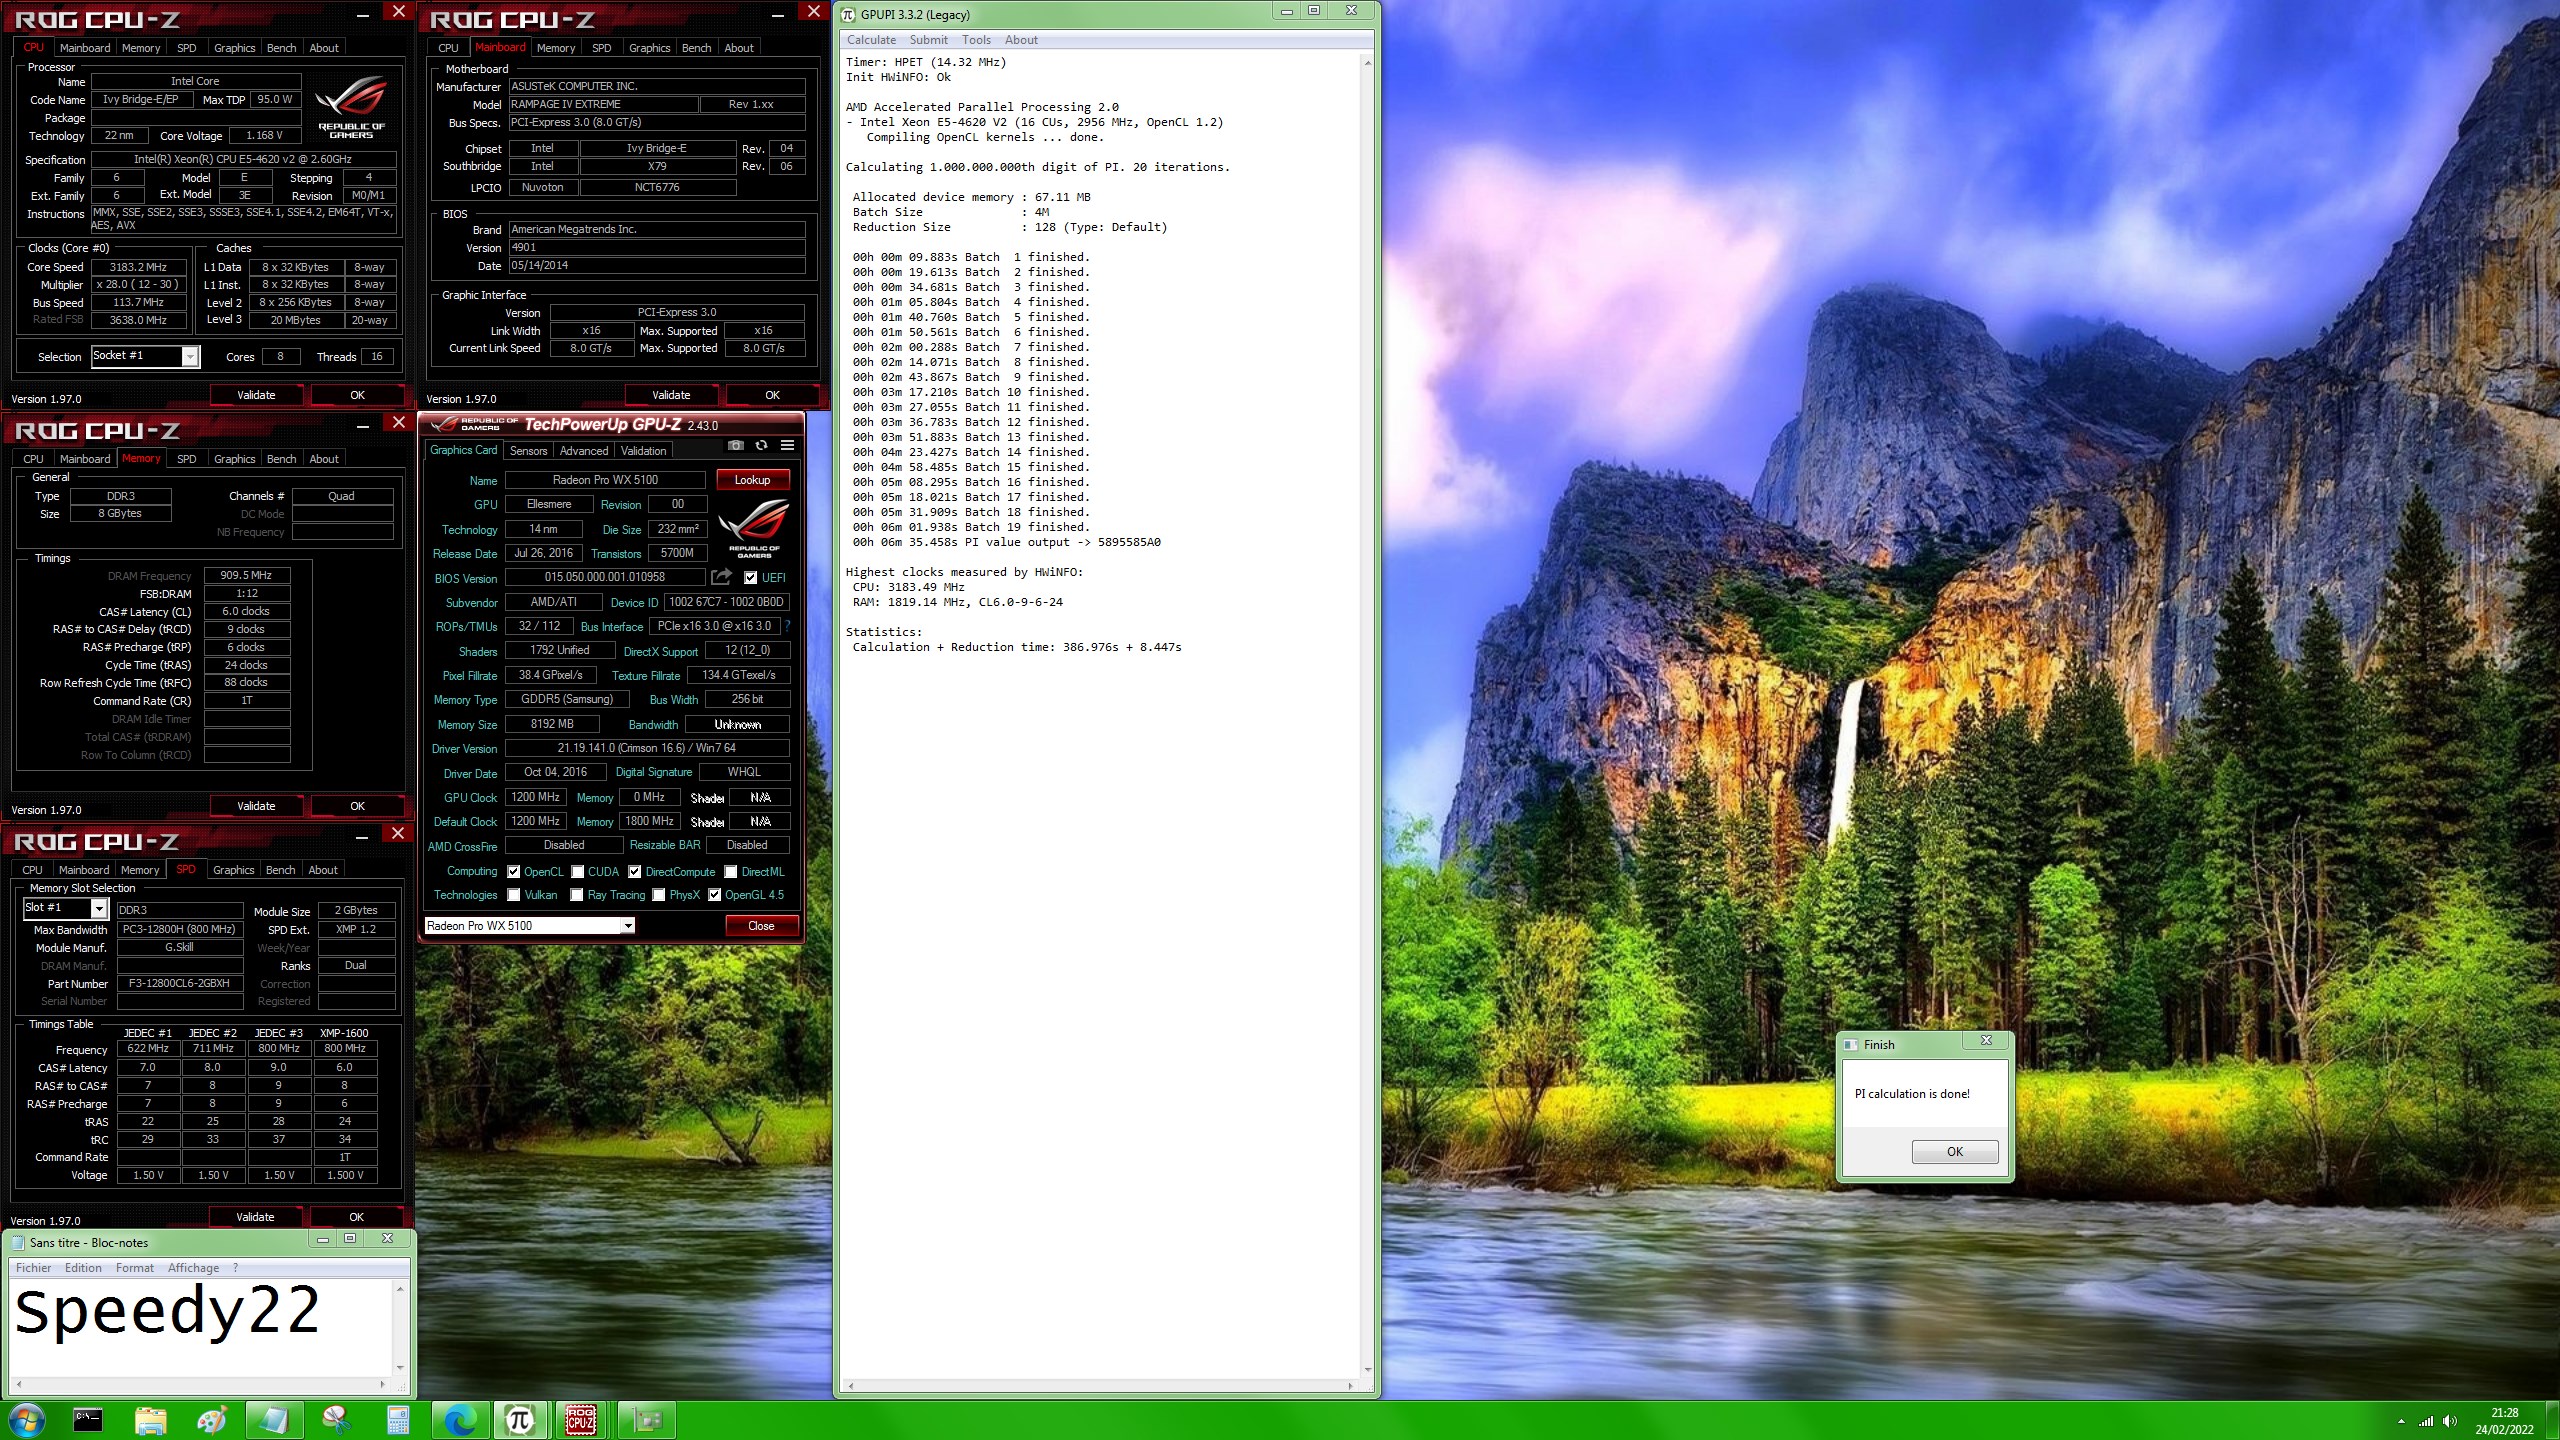Image resolution: width=2560 pixels, height=1440 pixels.
Task: Open the Calculate menu in GPUPI
Action: (x=871, y=40)
